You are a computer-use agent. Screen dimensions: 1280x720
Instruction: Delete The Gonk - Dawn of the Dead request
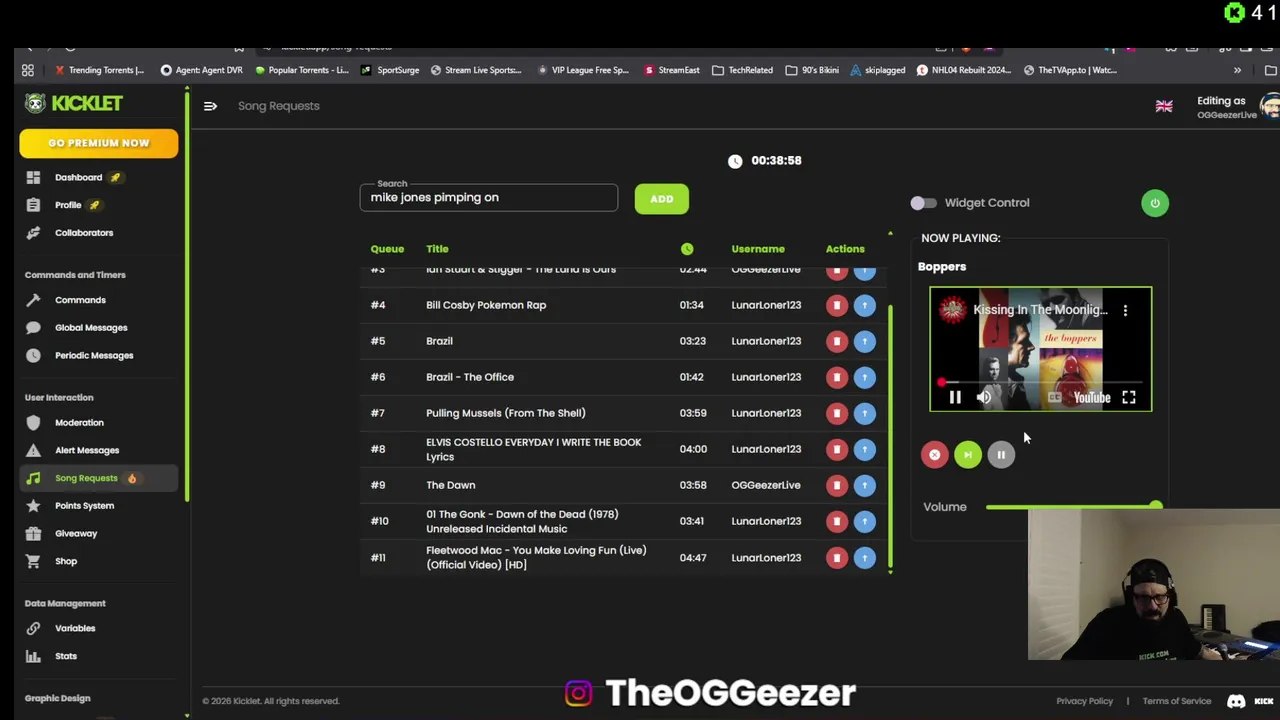[837, 521]
